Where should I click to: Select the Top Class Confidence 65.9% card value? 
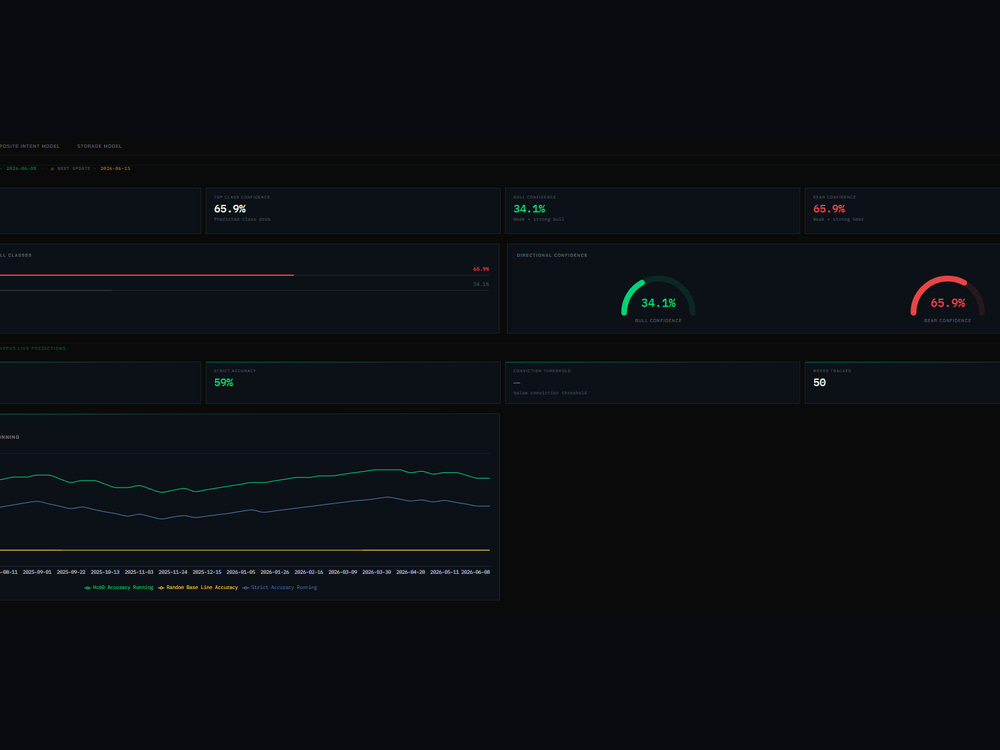point(230,209)
